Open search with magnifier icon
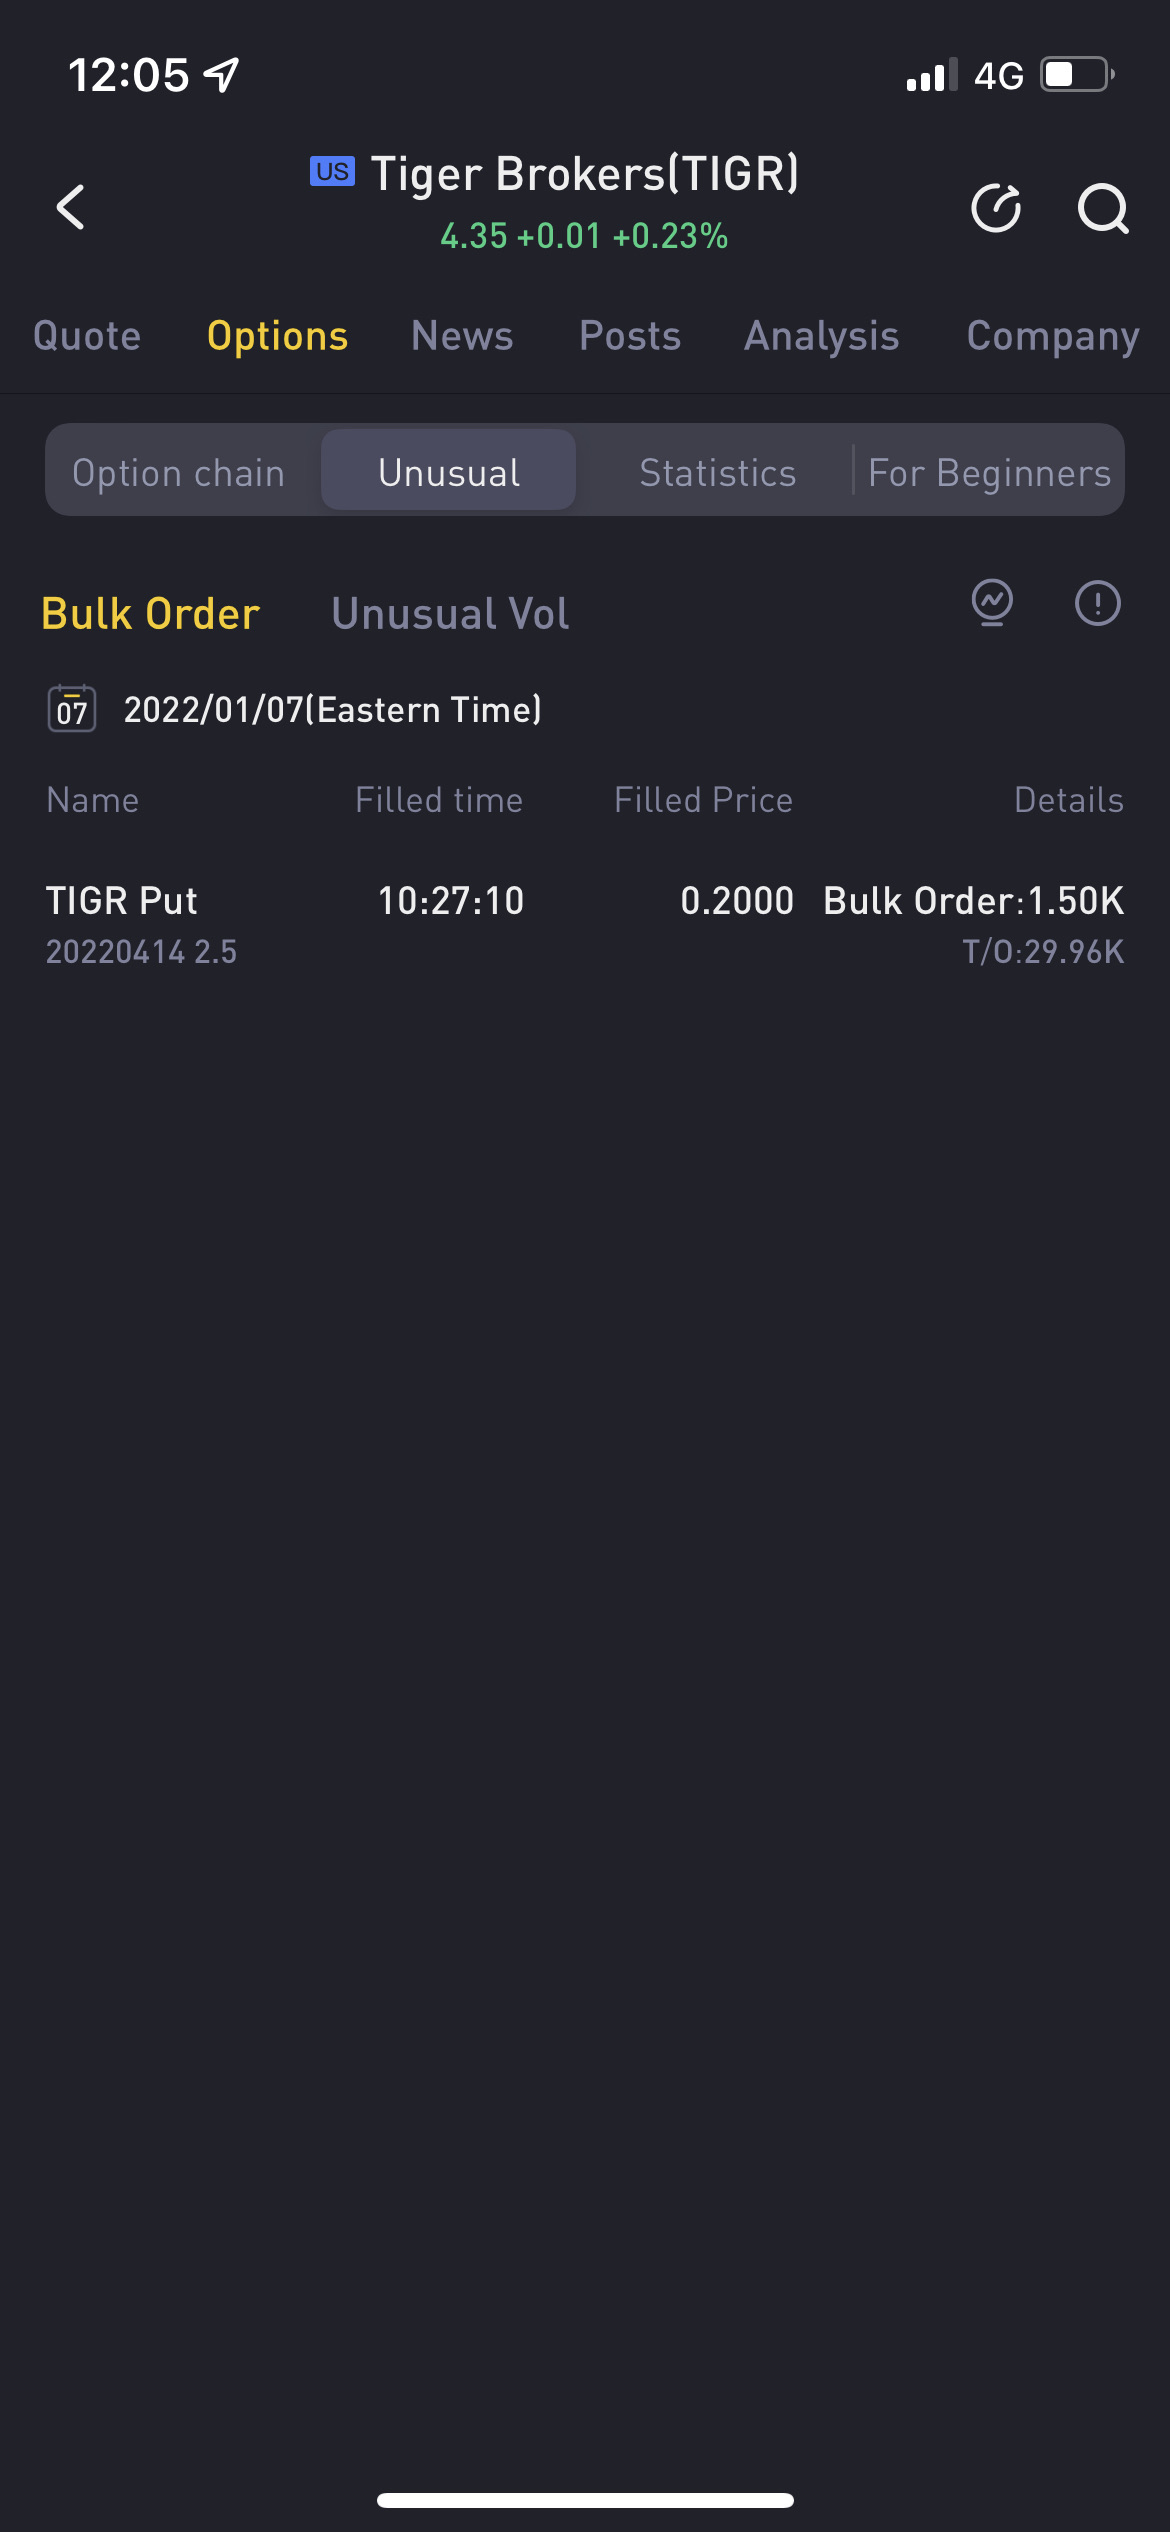1170x2532 pixels. 1102,208
